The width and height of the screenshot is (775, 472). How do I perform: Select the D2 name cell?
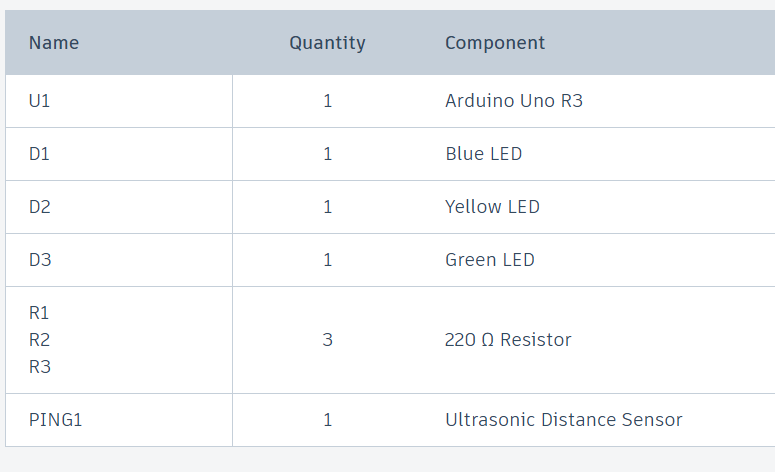click(x=39, y=207)
